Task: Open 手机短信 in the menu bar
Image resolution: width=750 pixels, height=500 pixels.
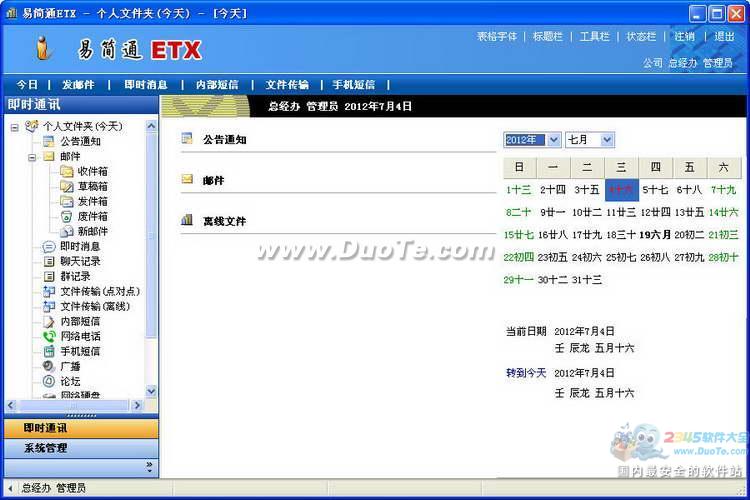Action: 353,85
